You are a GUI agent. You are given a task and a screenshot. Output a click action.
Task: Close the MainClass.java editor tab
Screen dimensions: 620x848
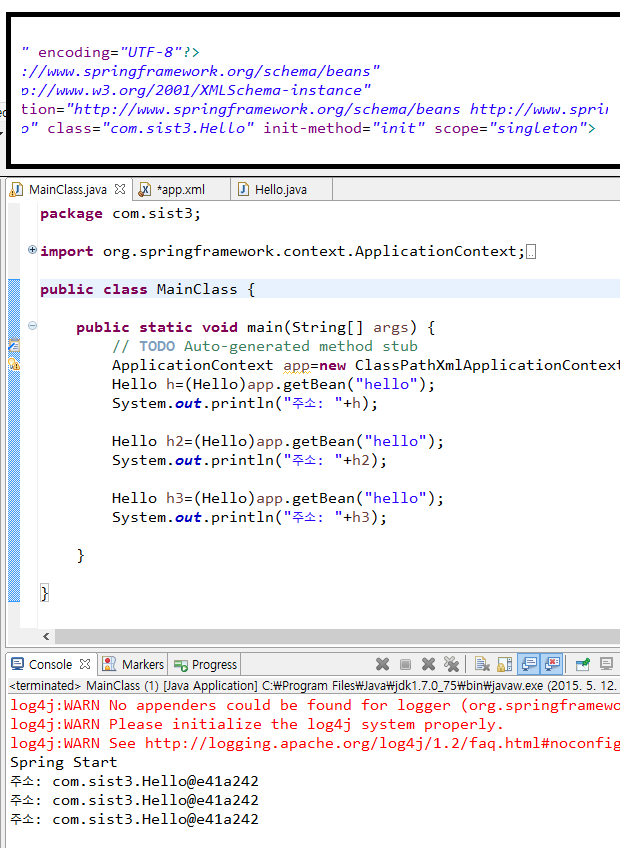[120, 189]
